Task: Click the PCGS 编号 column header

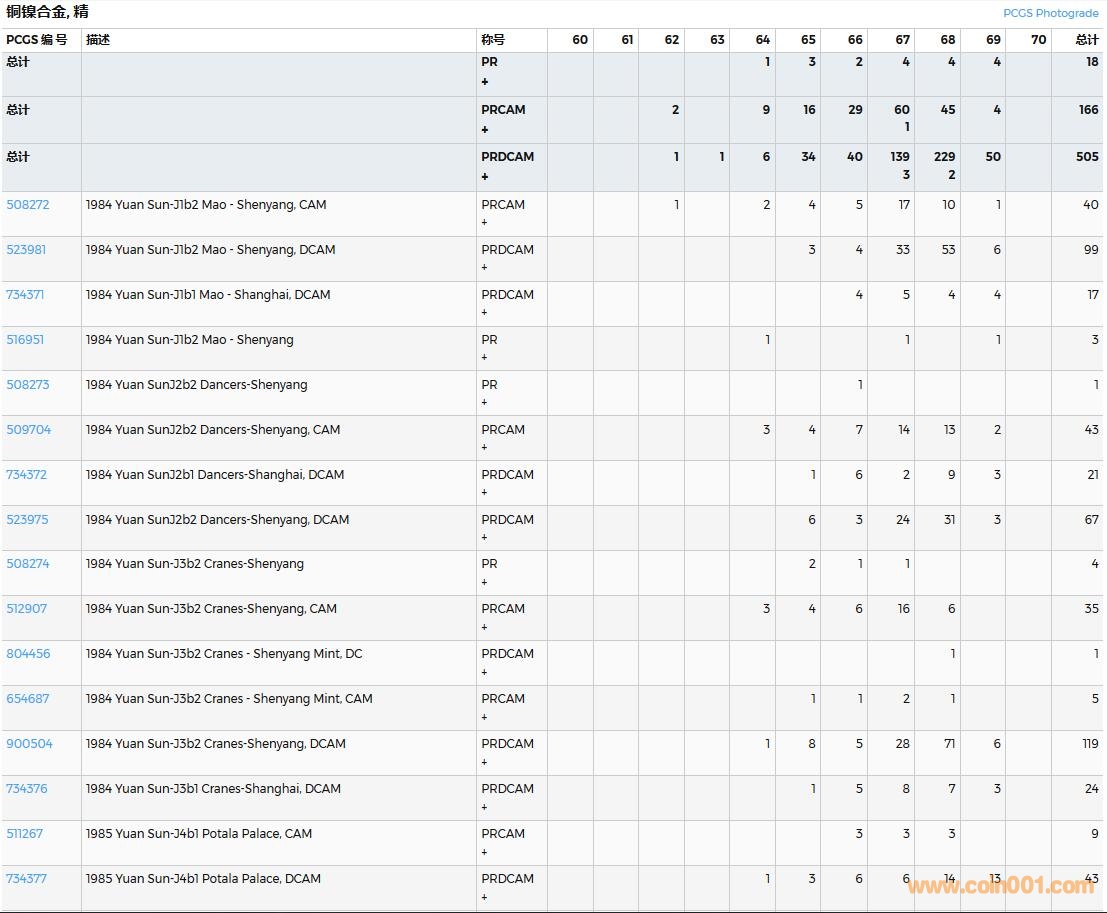Action: (37, 40)
